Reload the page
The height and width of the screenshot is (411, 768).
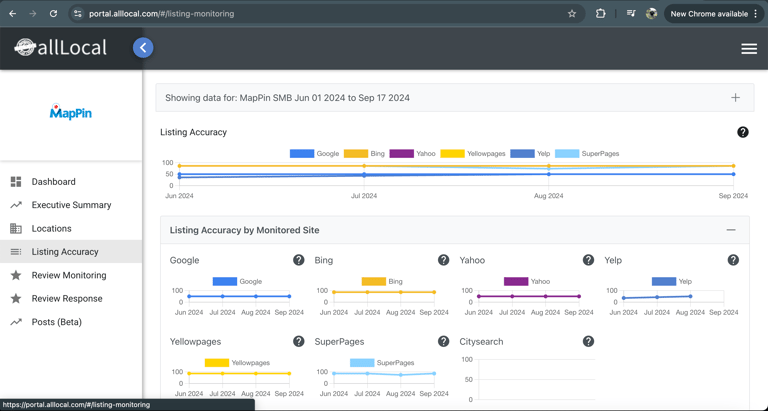point(53,14)
